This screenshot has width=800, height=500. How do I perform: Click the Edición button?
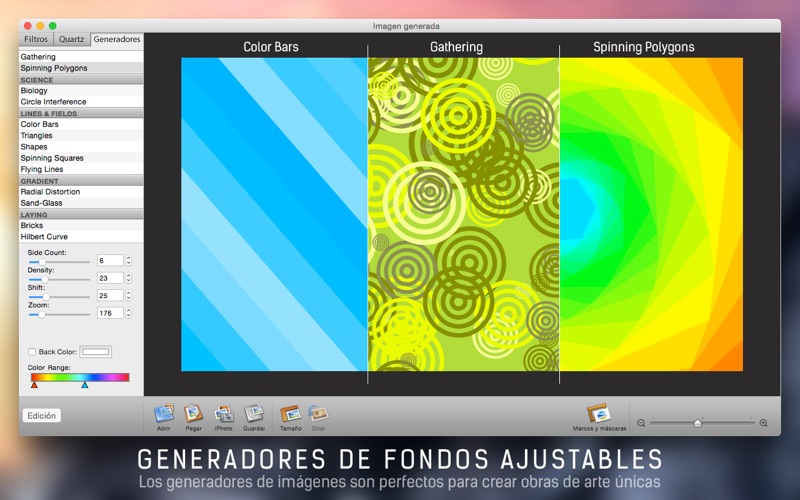pos(42,415)
